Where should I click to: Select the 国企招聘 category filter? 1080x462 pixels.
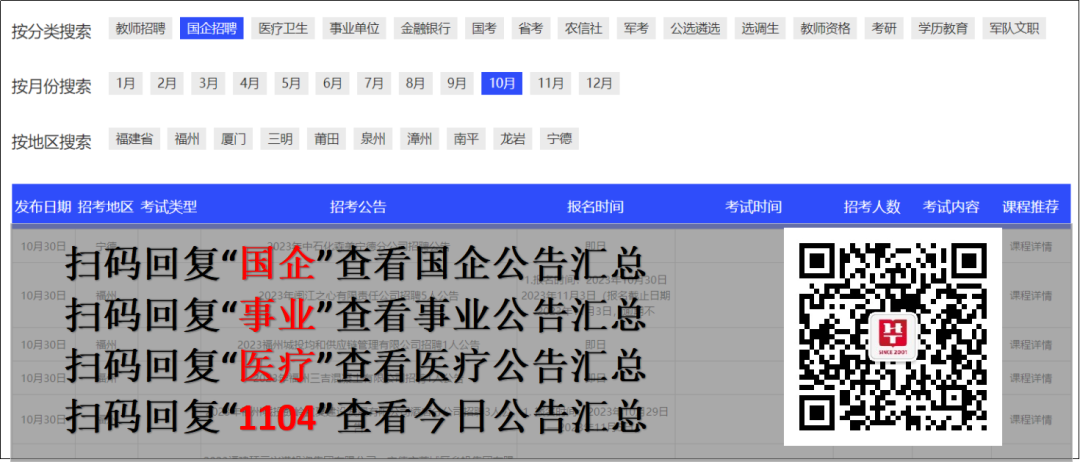click(x=211, y=28)
